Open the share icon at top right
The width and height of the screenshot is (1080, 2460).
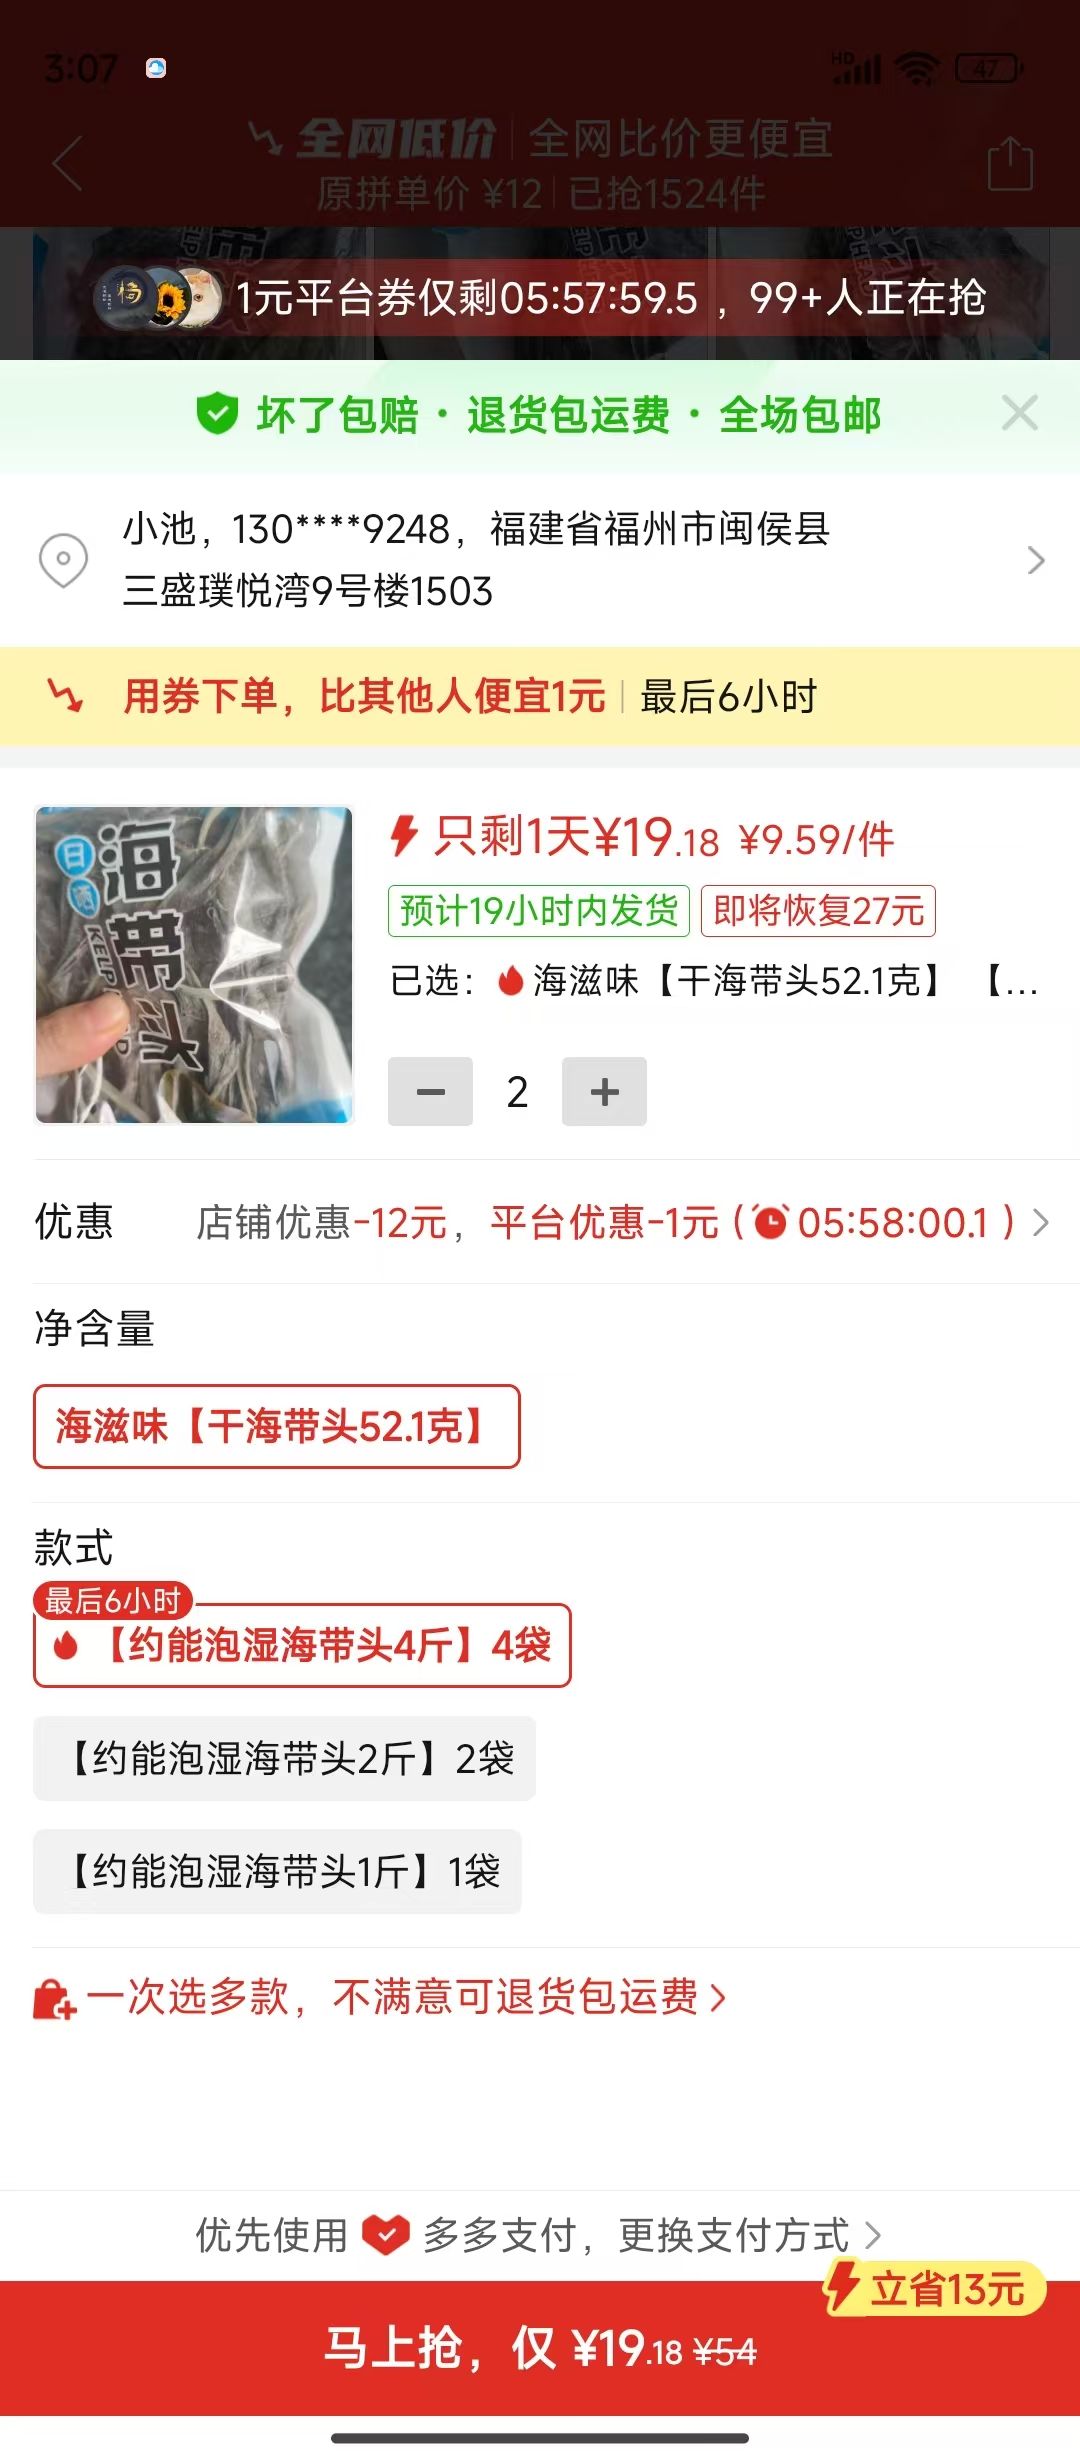1010,163
